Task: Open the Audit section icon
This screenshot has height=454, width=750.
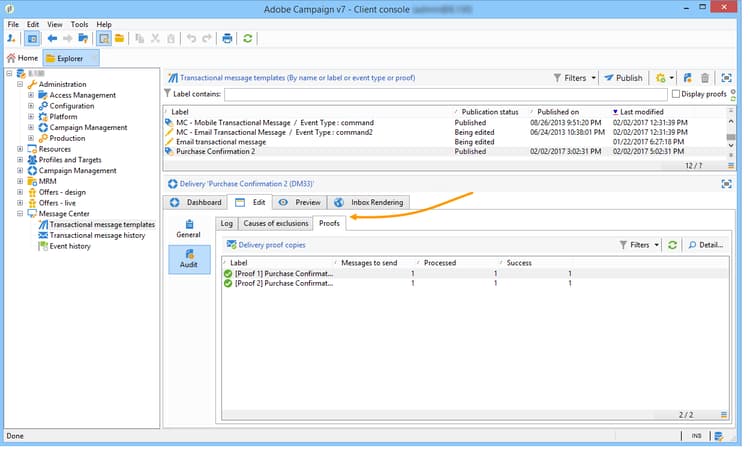Action: tap(189, 260)
